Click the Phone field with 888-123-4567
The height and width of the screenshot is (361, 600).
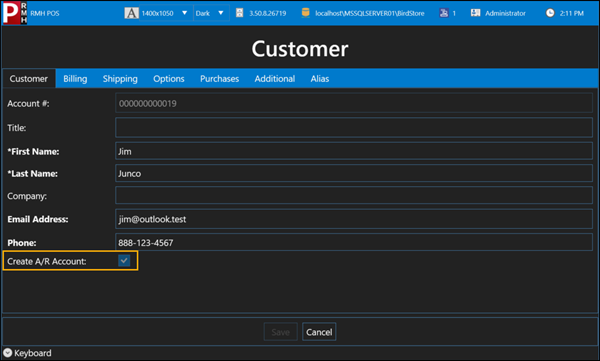pyautogui.click(x=354, y=242)
